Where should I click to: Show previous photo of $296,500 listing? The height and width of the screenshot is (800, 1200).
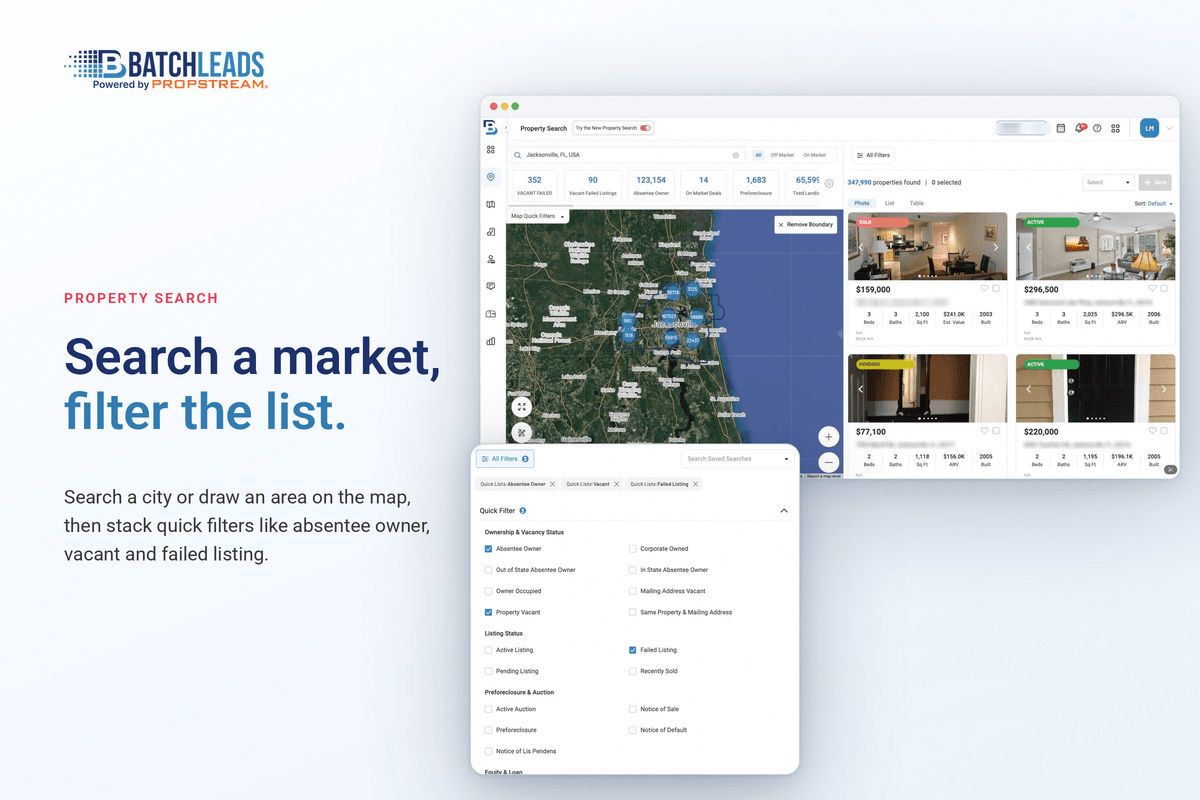pos(1028,247)
